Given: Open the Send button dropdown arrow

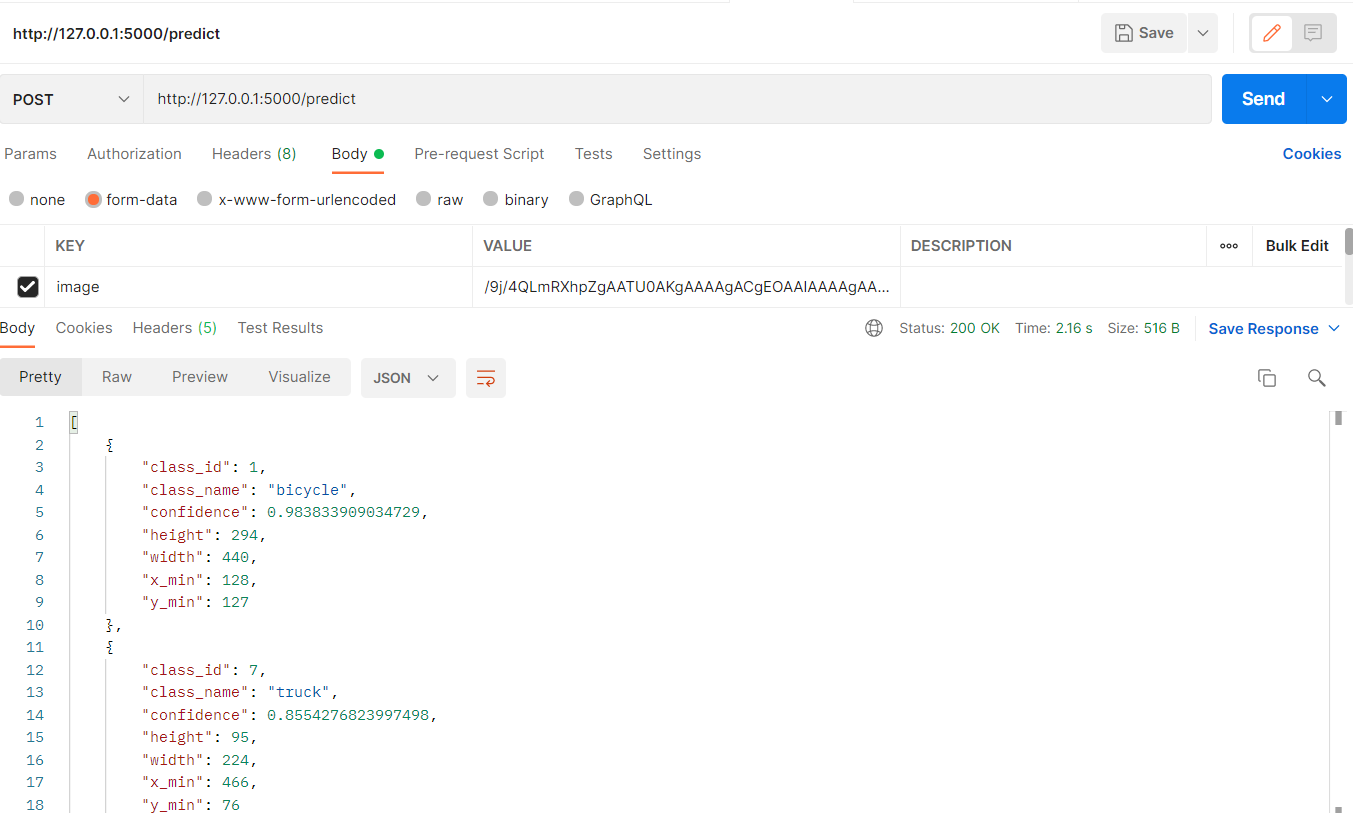Looking at the screenshot, I should coord(1327,99).
